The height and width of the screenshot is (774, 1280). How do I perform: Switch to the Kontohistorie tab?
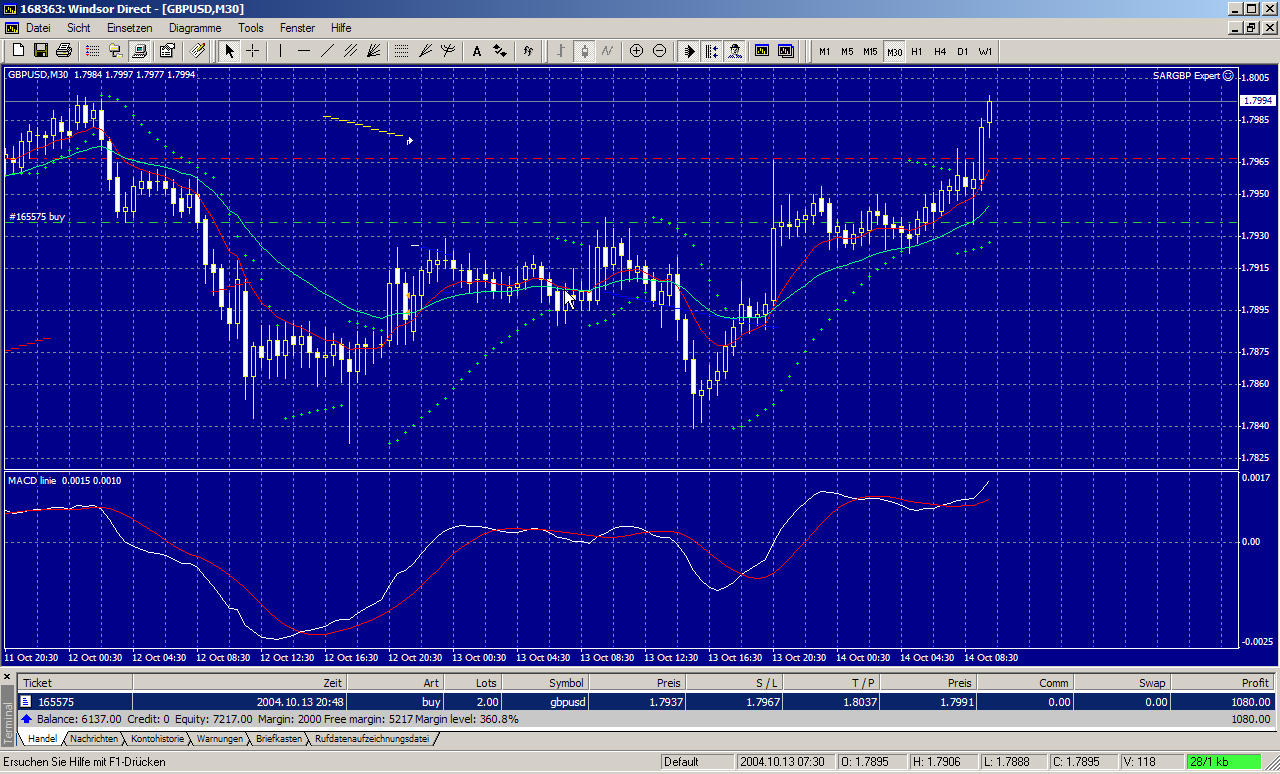click(158, 739)
